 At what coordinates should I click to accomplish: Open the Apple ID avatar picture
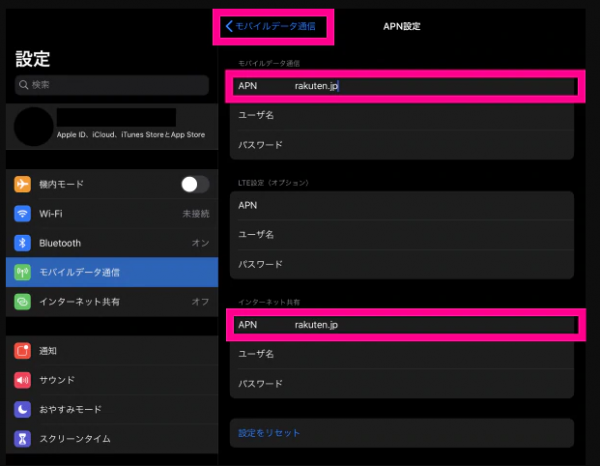[x=34, y=127]
